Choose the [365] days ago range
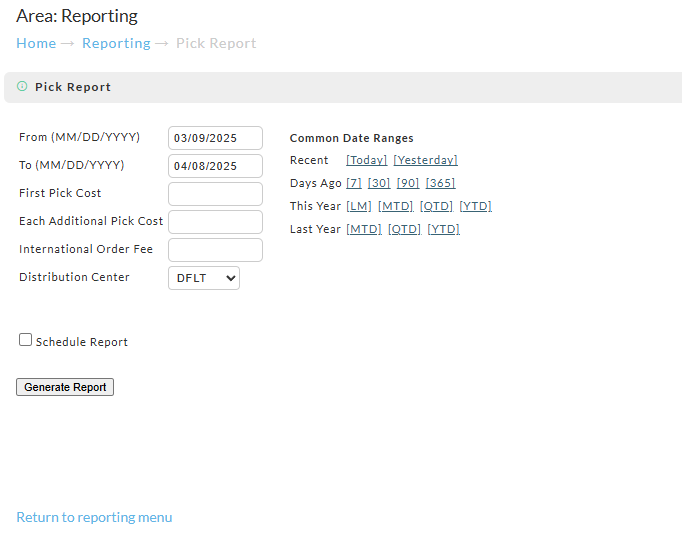Viewport: 682px width, 536px height. [440, 183]
